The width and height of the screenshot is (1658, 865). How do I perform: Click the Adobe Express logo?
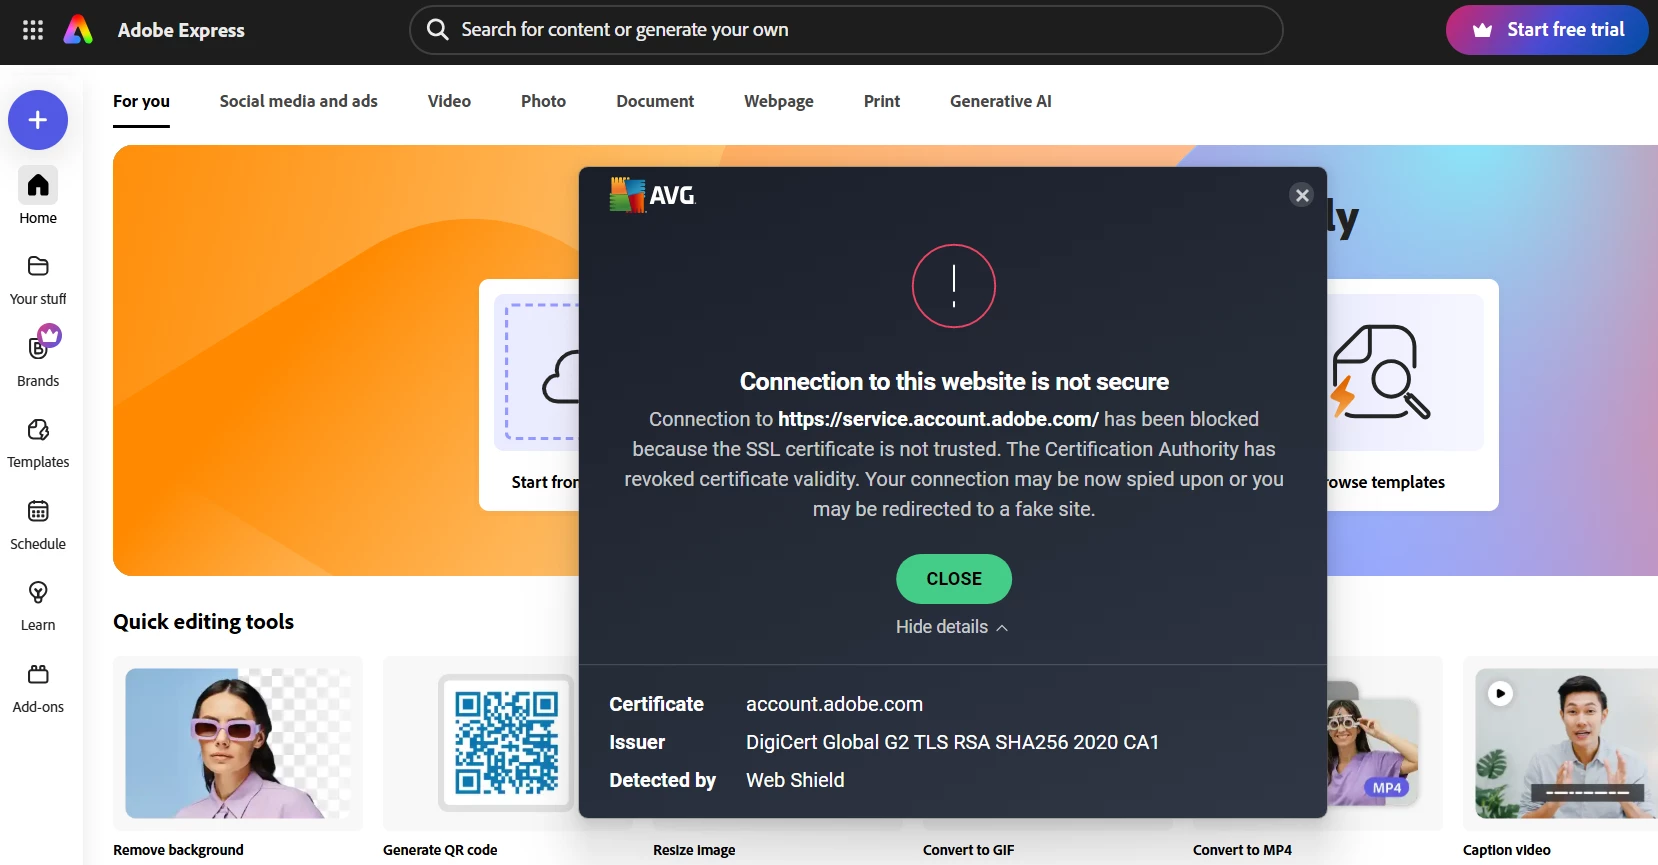[78, 30]
